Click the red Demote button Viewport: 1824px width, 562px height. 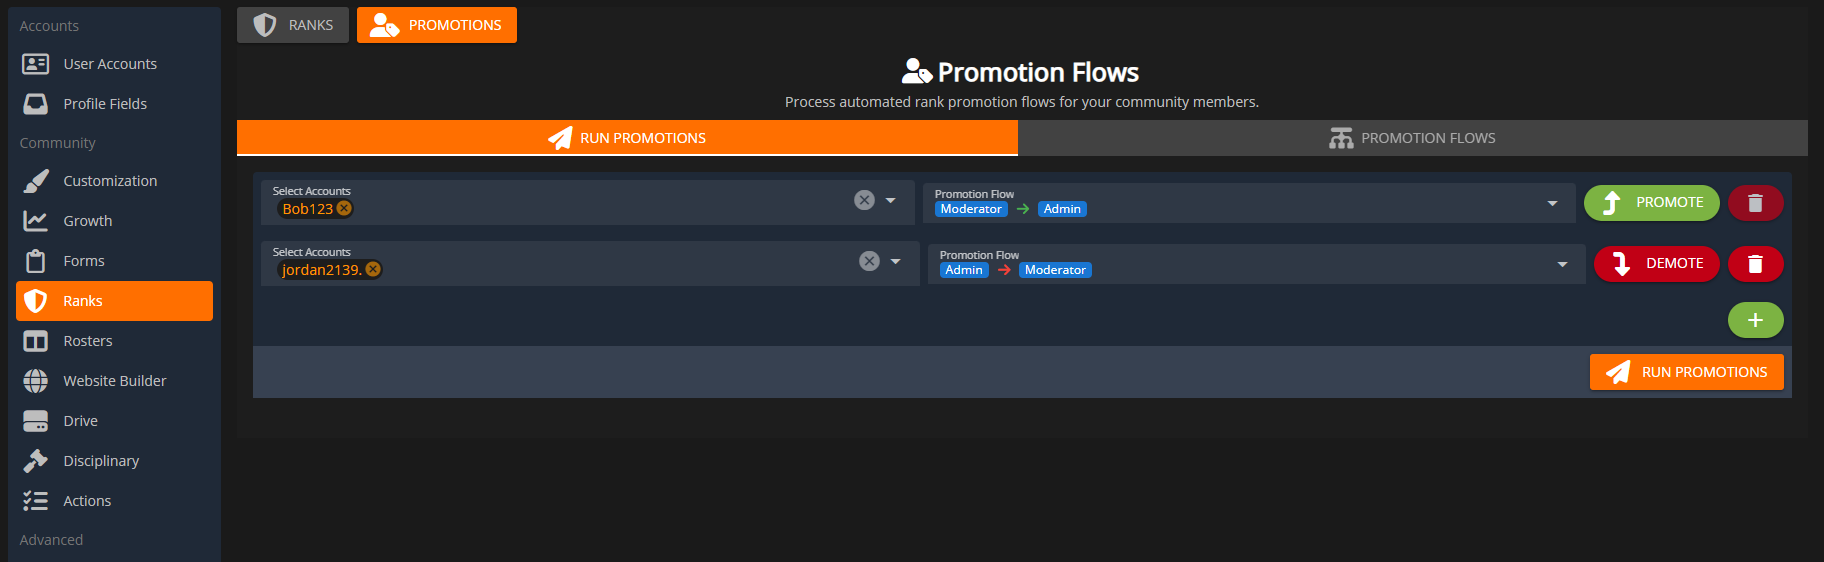point(1656,264)
